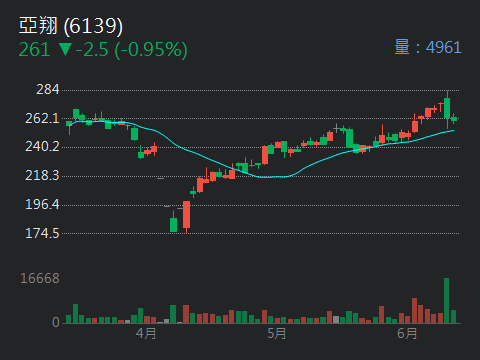Click the 4月 date axis label
Image resolution: width=480 pixels, height=360 pixels.
146,333
